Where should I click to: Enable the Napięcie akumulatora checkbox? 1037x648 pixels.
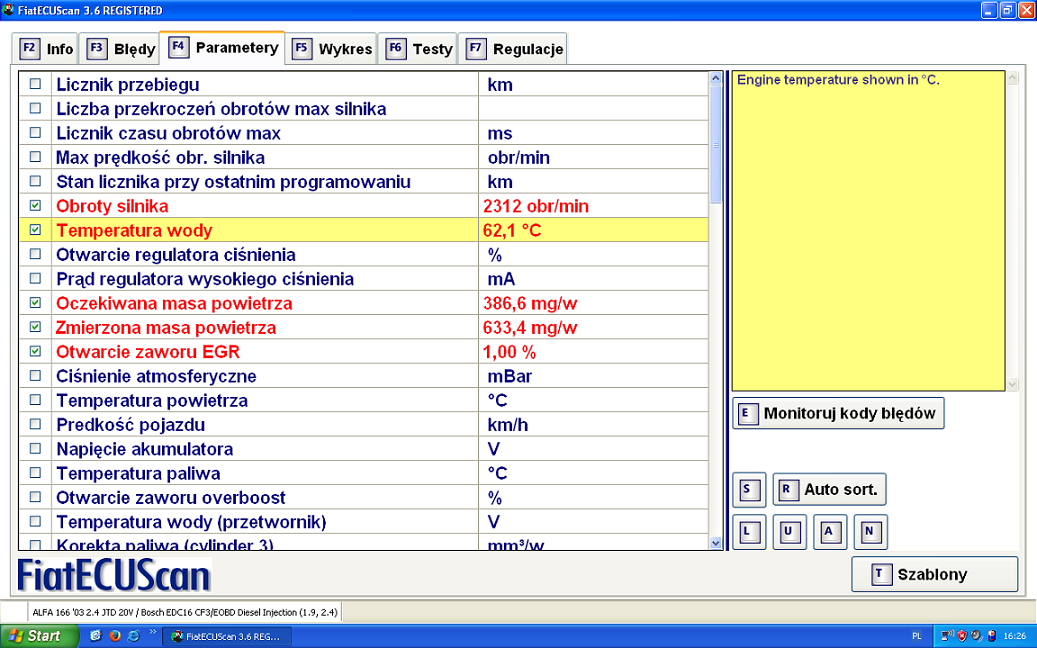pyautogui.click(x=36, y=449)
